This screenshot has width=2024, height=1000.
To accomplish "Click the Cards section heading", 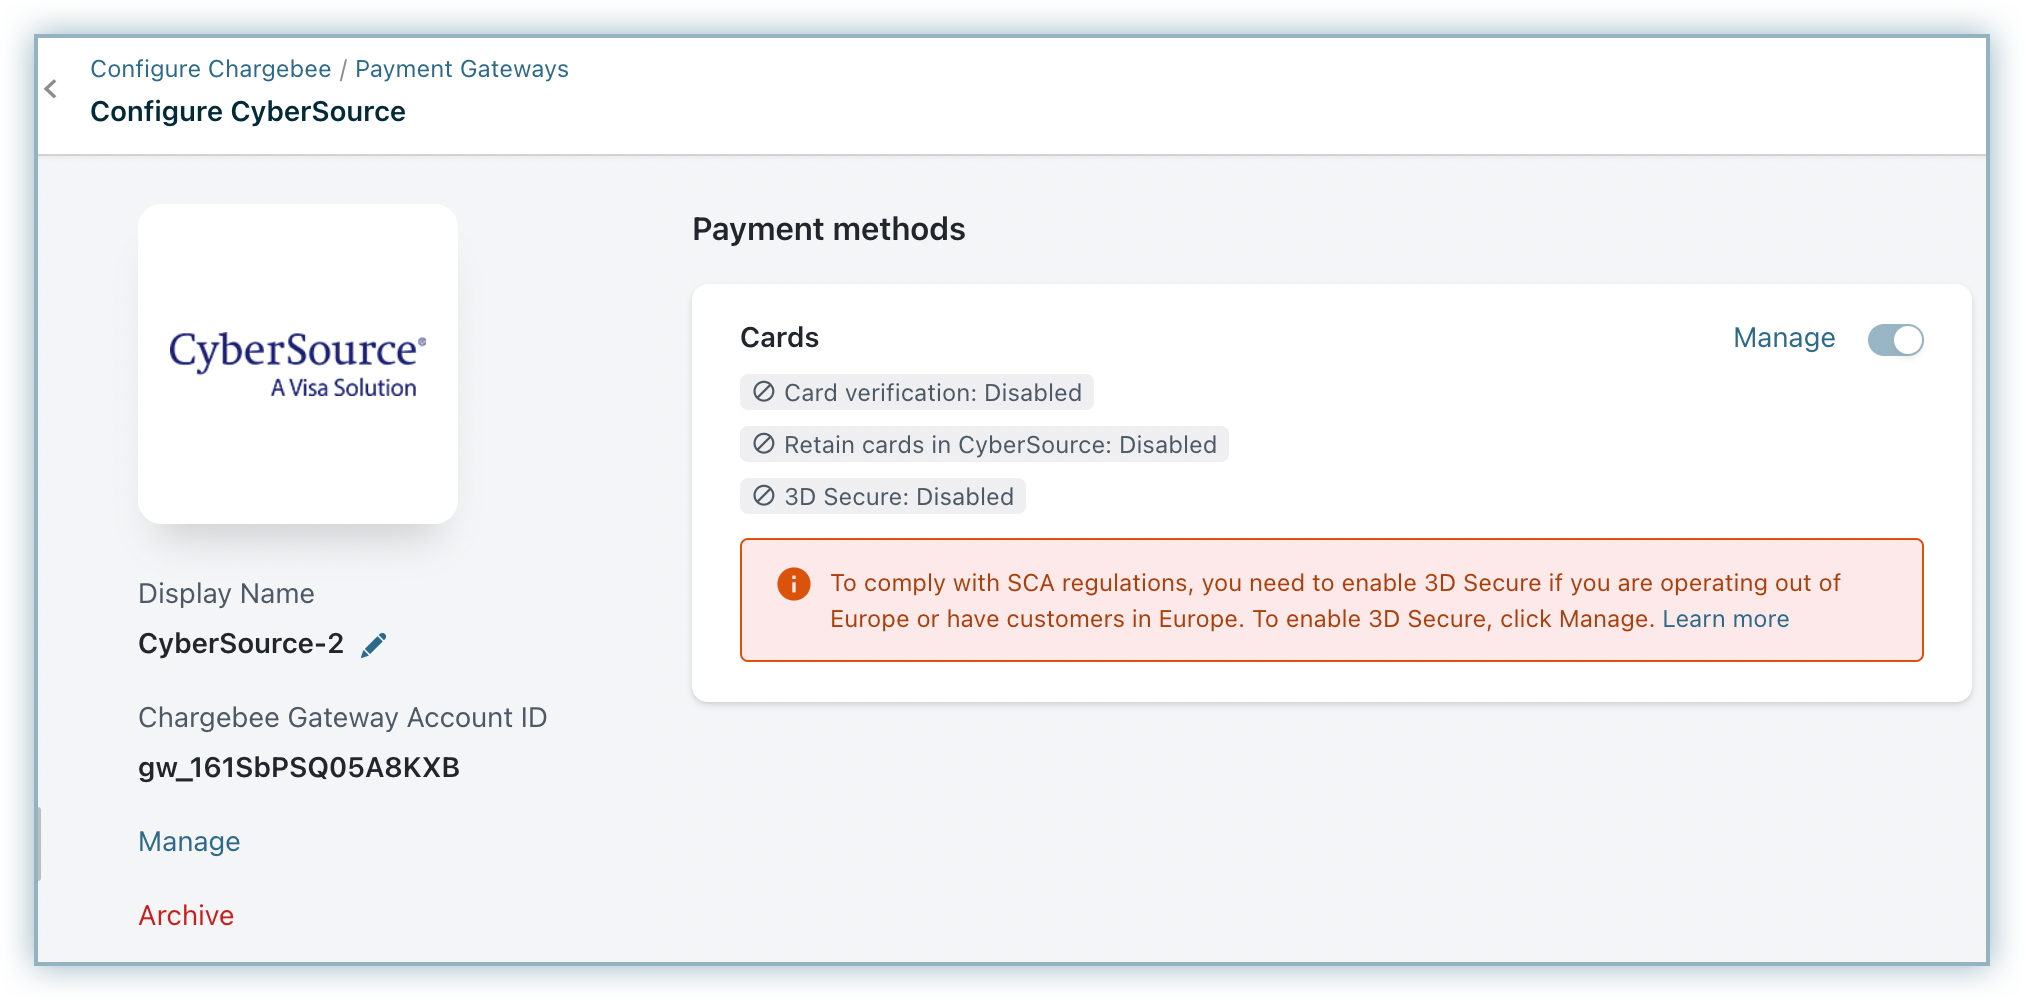I will 779,338.
